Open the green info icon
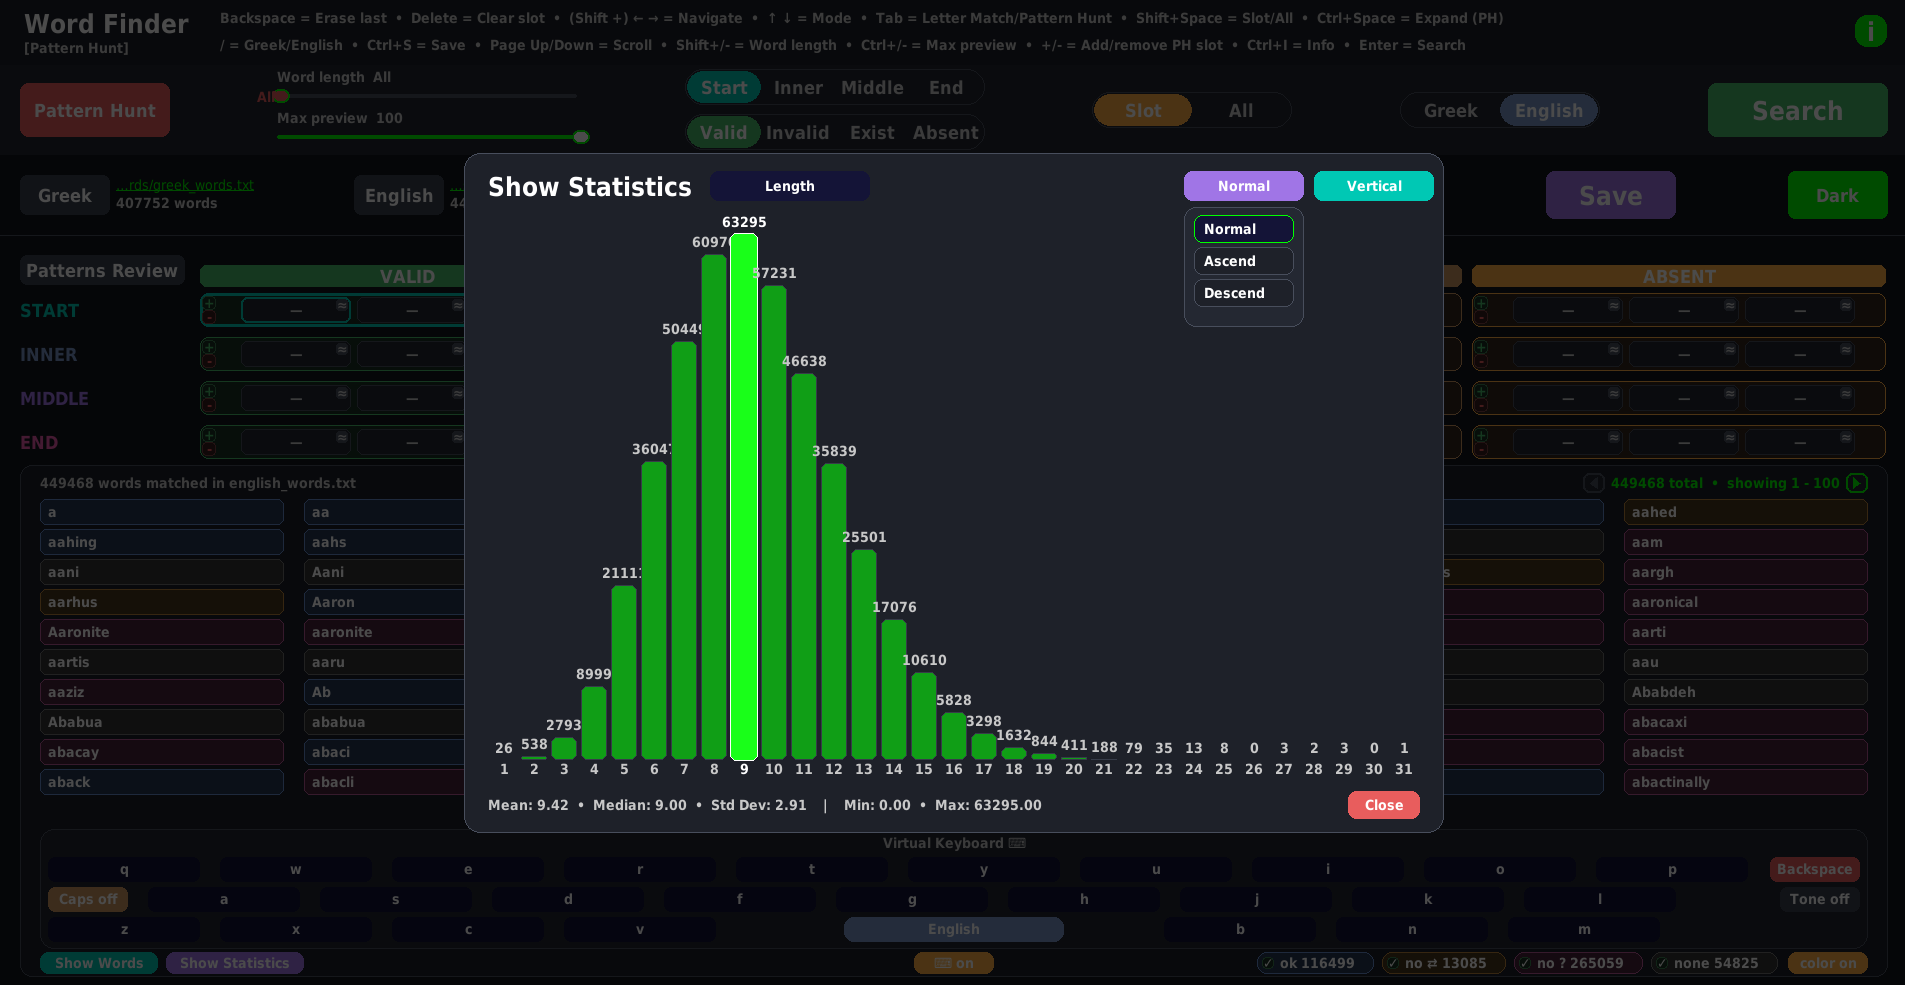This screenshot has height=985, width=1905. pos(1870,31)
